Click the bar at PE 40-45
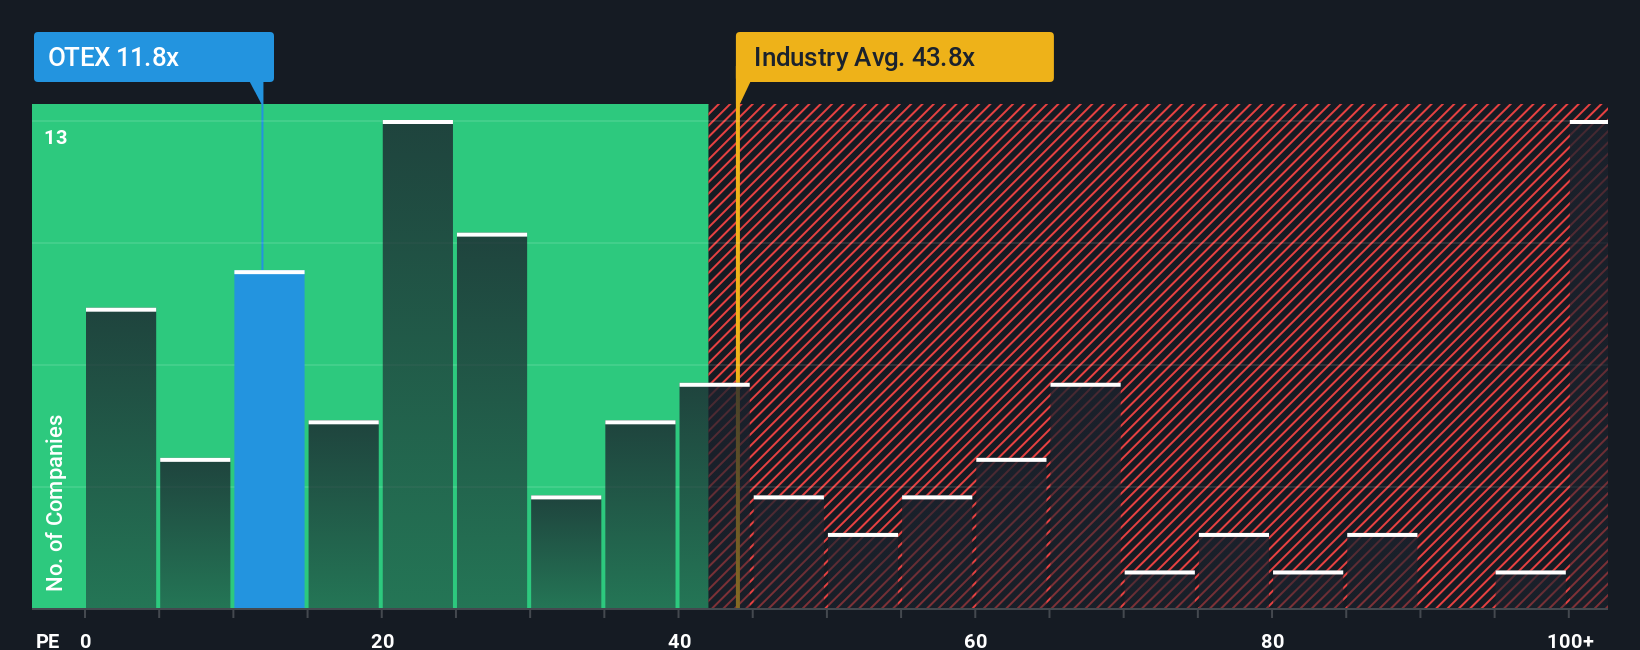1640x650 pixels. coord(715,495)
